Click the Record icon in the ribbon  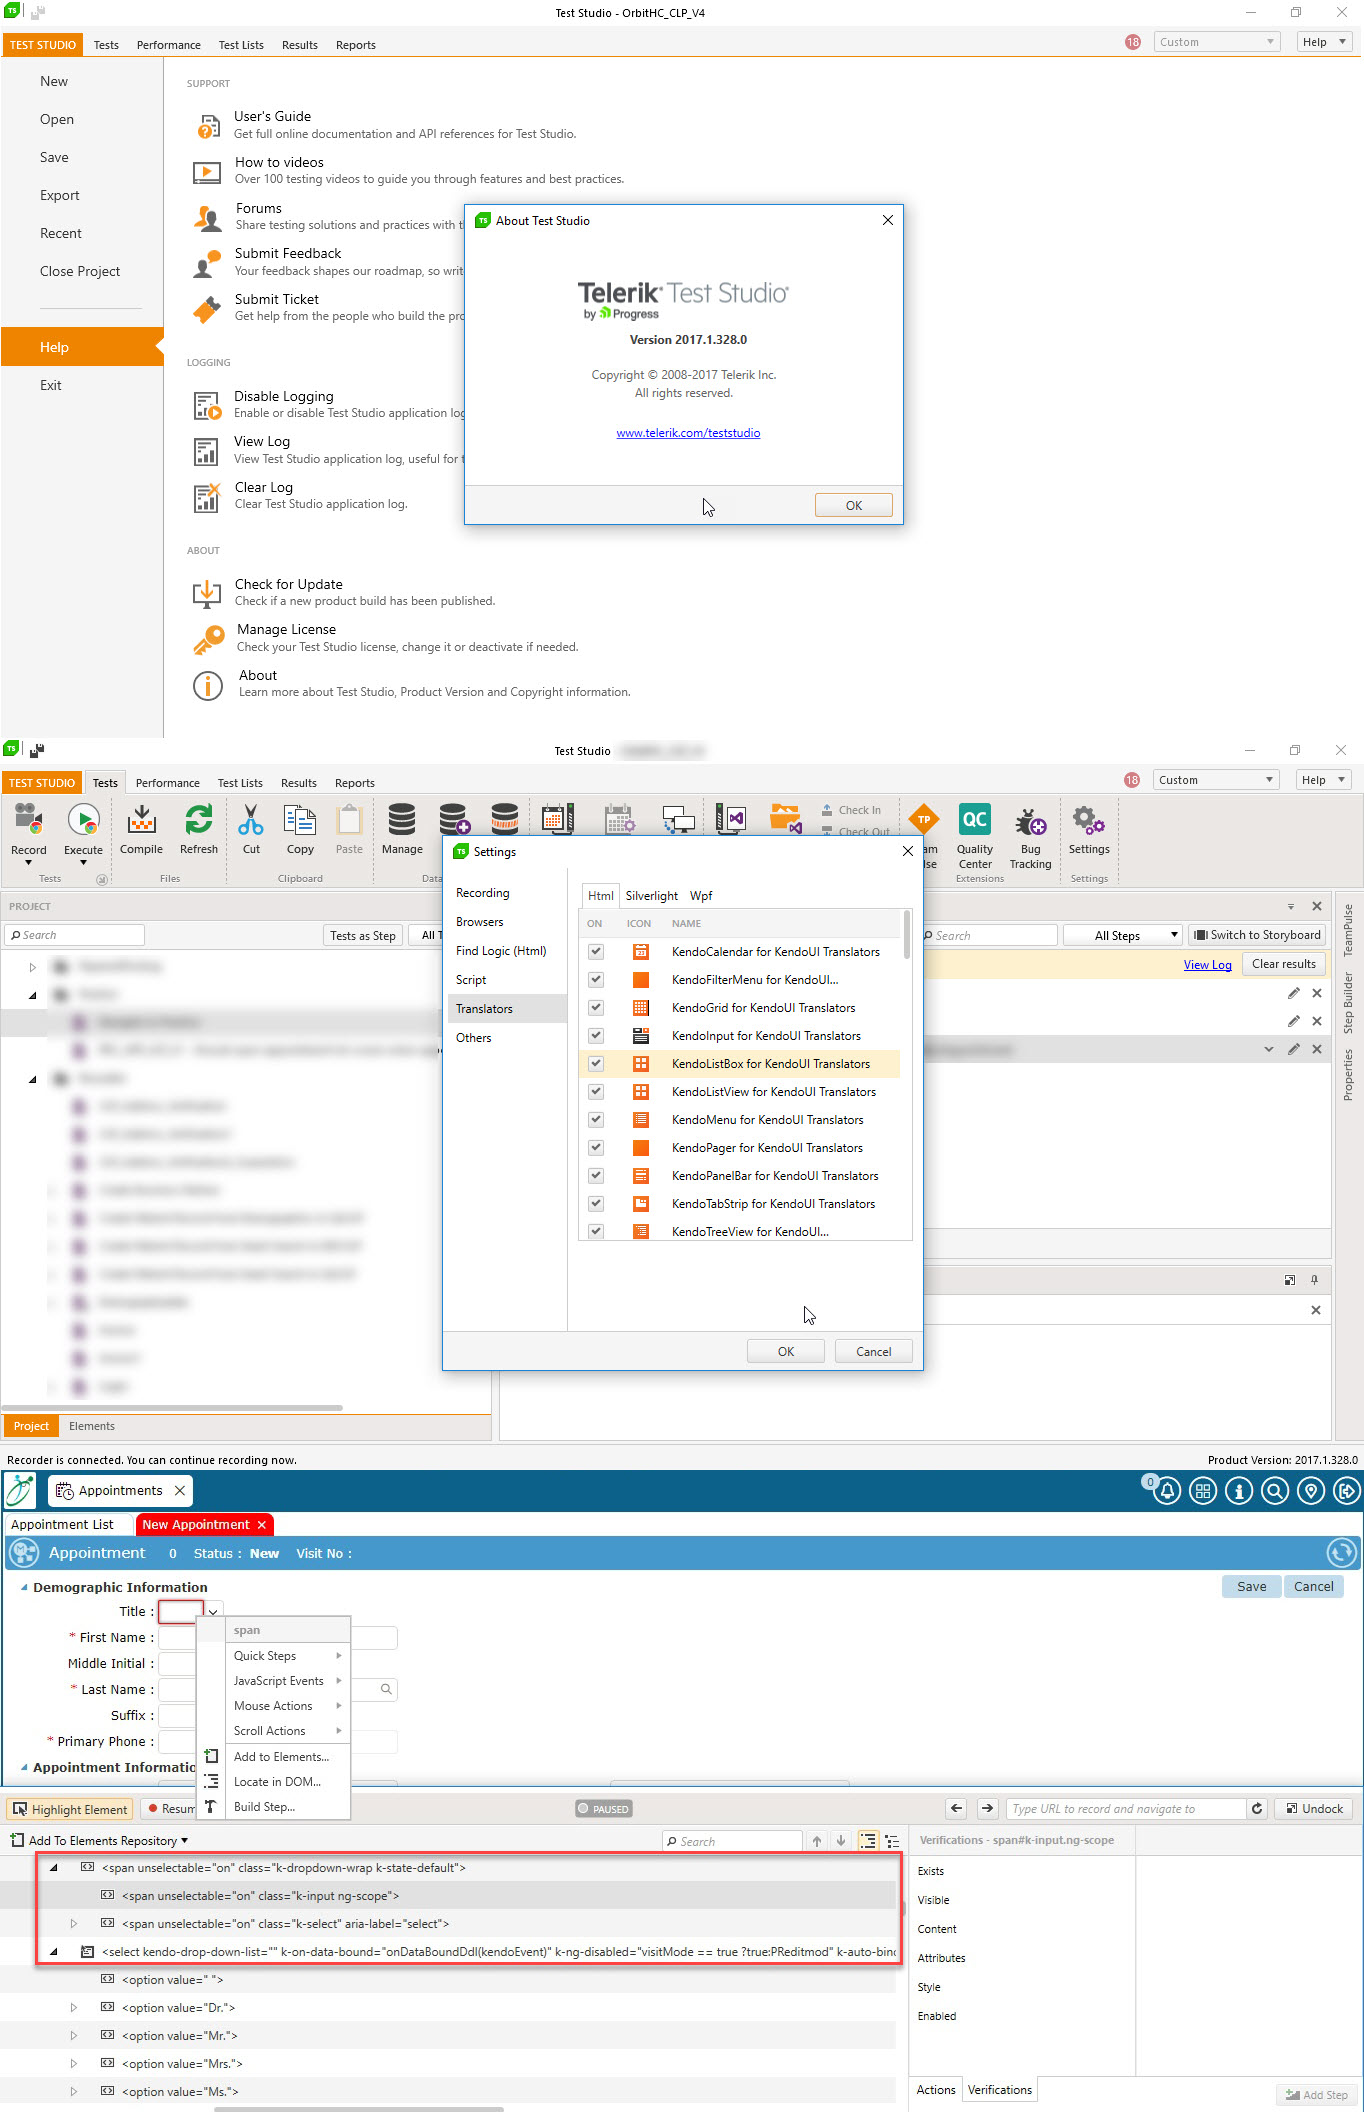pyautogui.click(x=28, y=823)
